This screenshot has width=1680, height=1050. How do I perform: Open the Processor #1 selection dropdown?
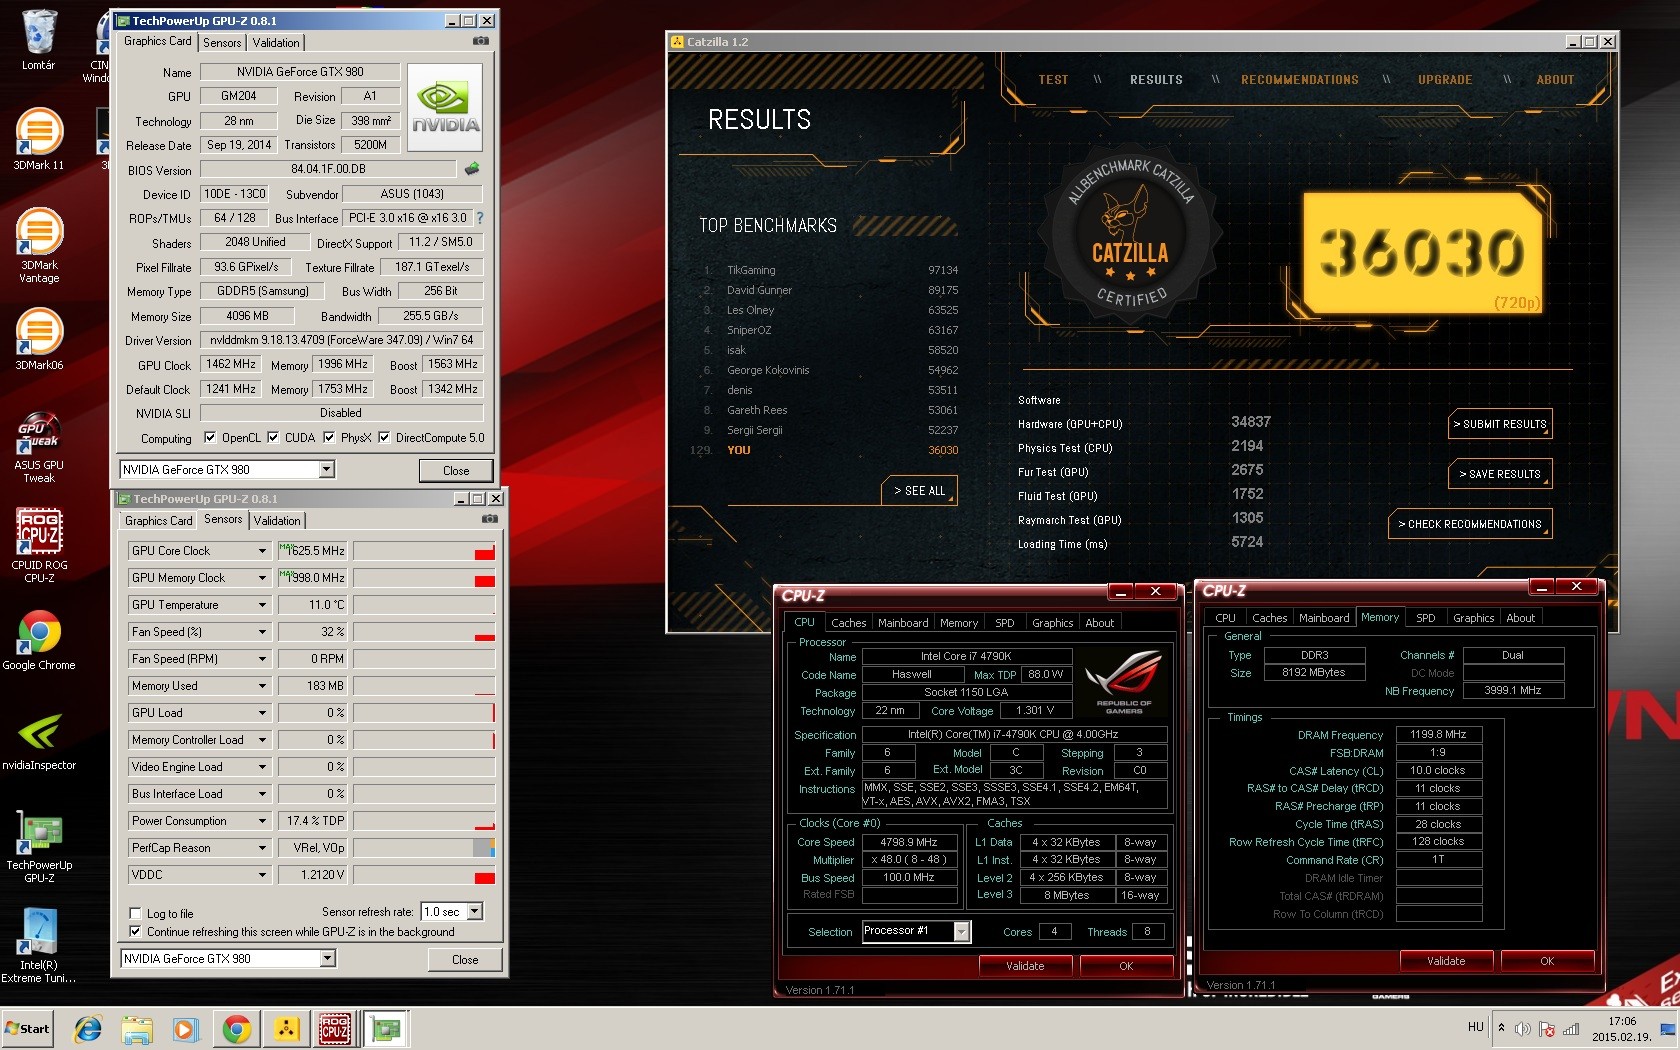click(961, 932)
